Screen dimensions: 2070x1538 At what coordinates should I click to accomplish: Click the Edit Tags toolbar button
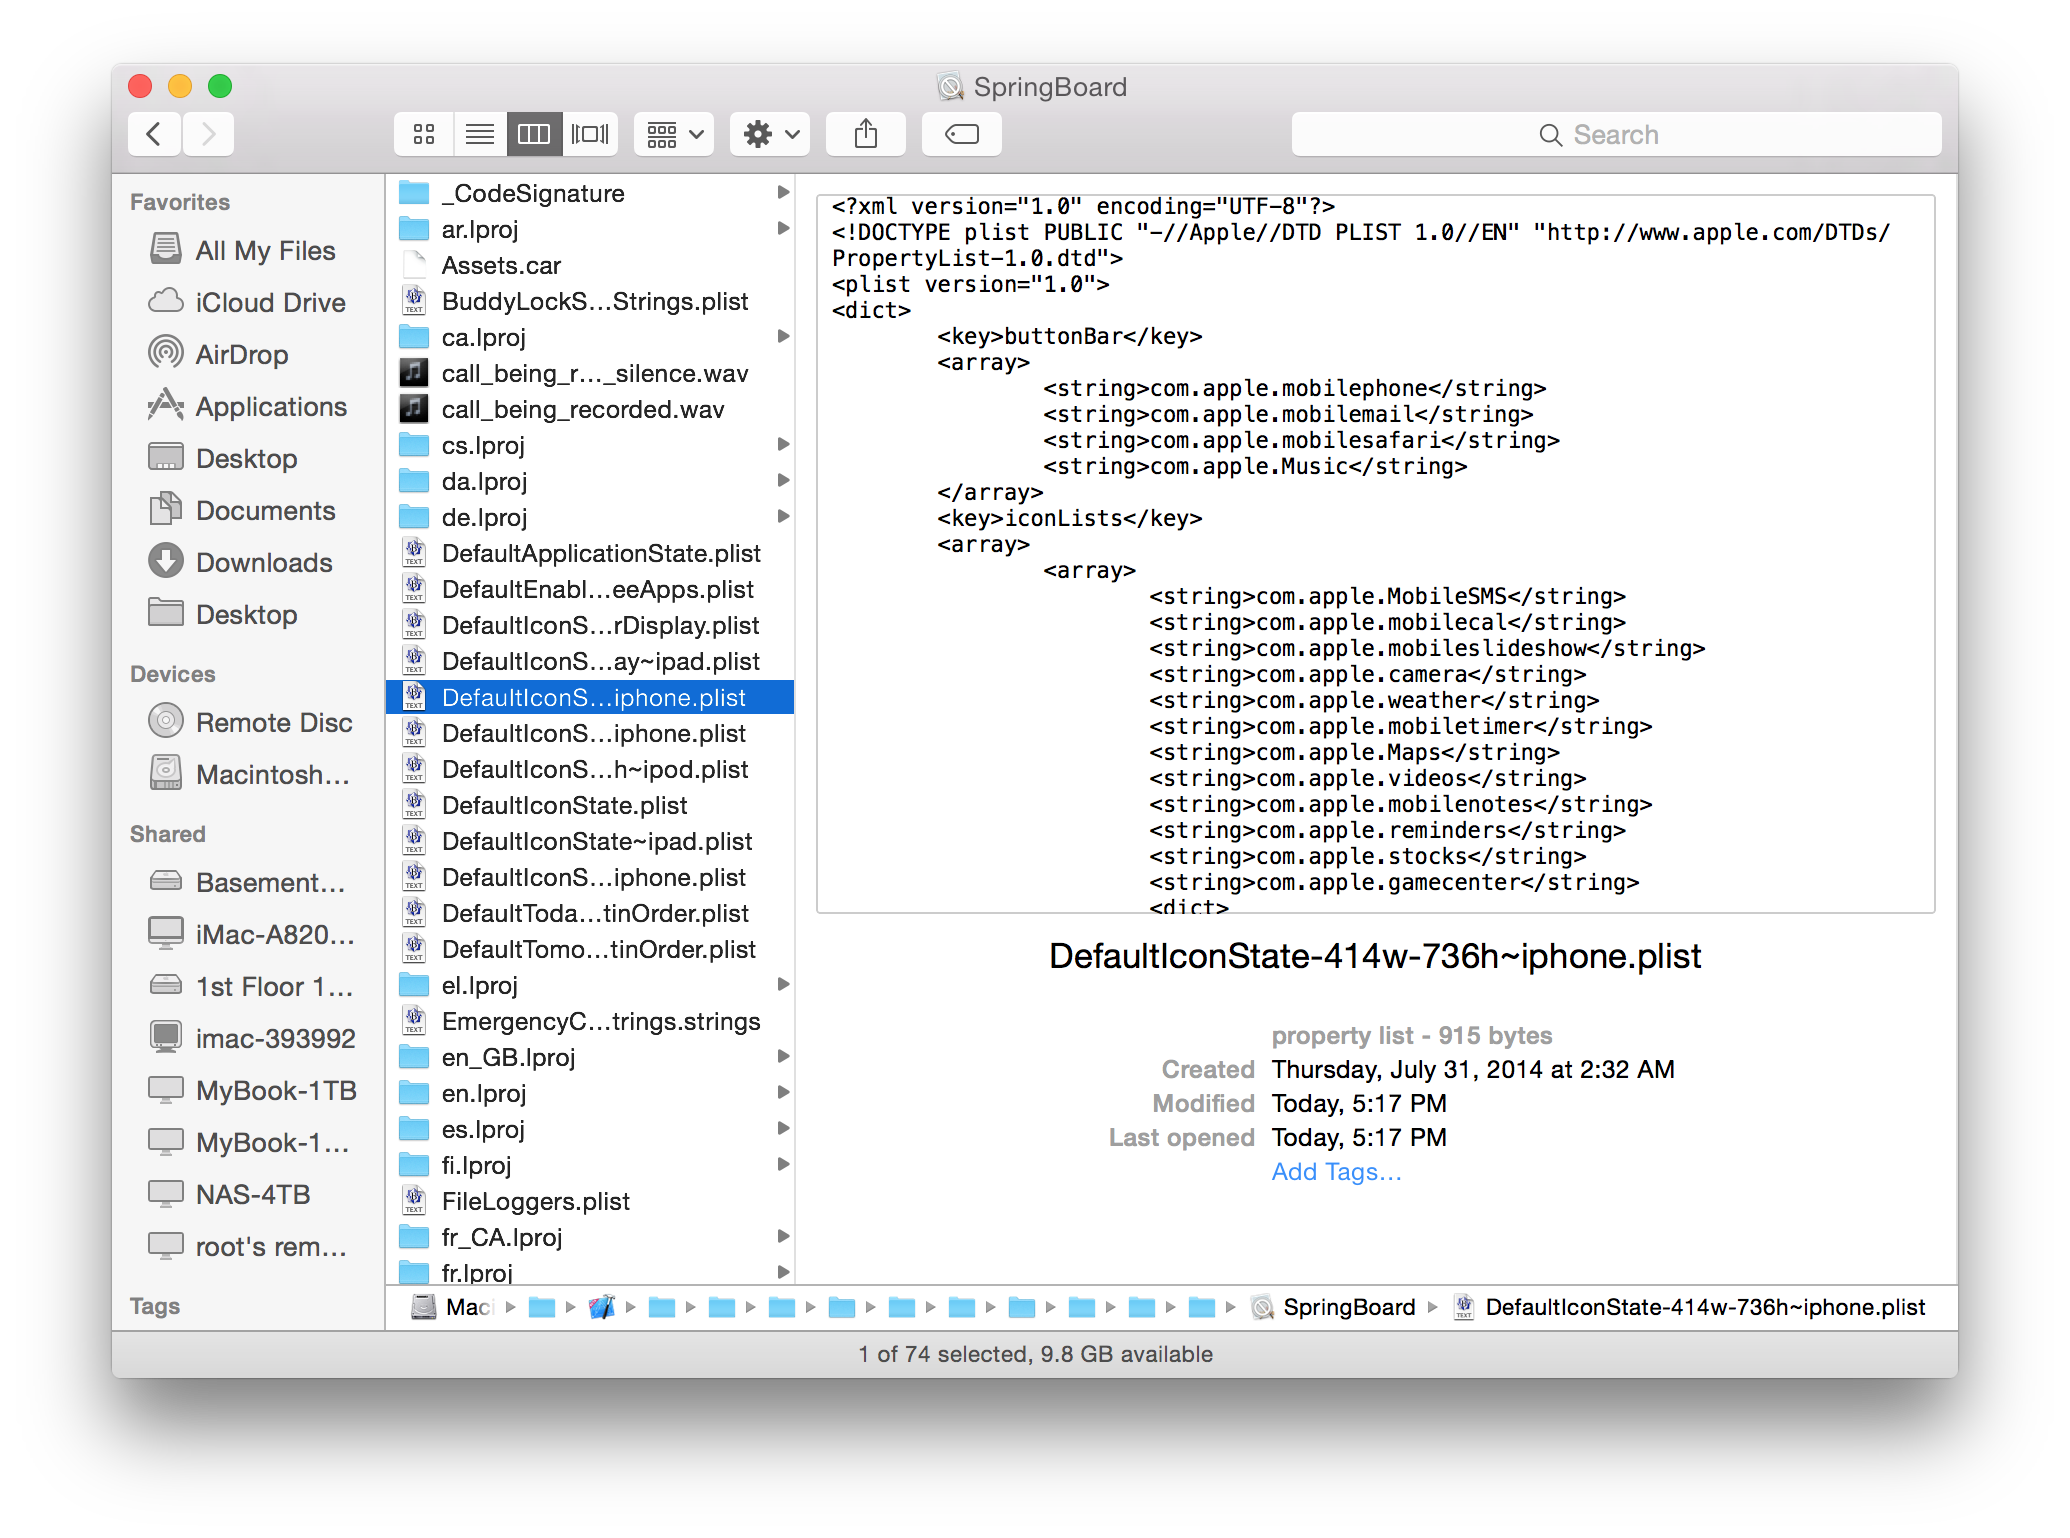pyautogui.click(x=961, y=134)
